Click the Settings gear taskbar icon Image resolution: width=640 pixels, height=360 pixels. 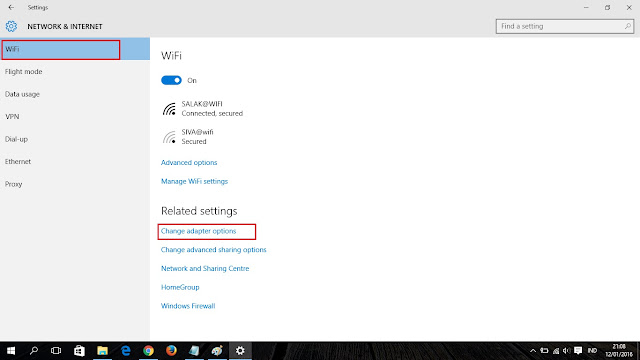(240, 351)
